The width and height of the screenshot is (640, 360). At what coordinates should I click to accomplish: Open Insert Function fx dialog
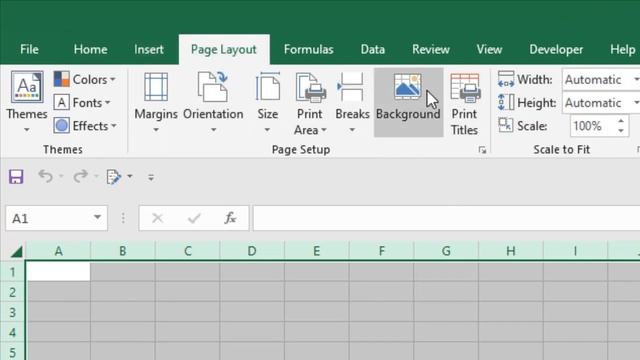[x=230, y=218]
